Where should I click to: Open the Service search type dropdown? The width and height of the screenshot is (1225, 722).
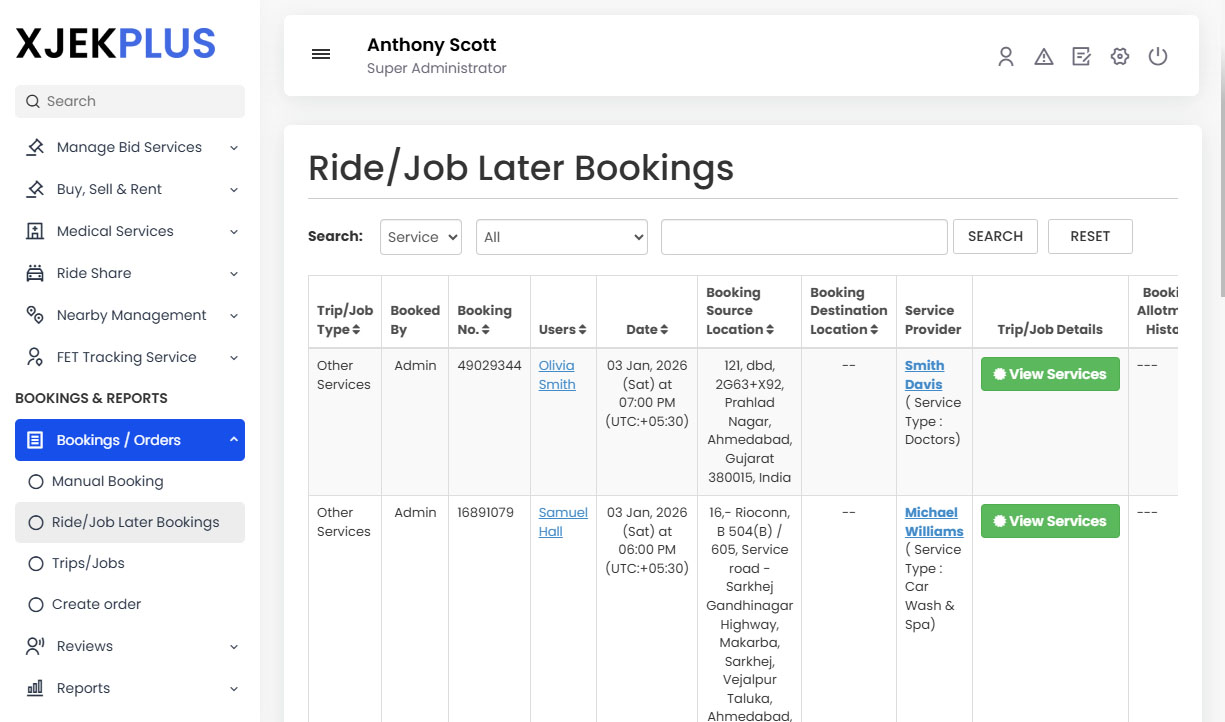tap(420, 237)
